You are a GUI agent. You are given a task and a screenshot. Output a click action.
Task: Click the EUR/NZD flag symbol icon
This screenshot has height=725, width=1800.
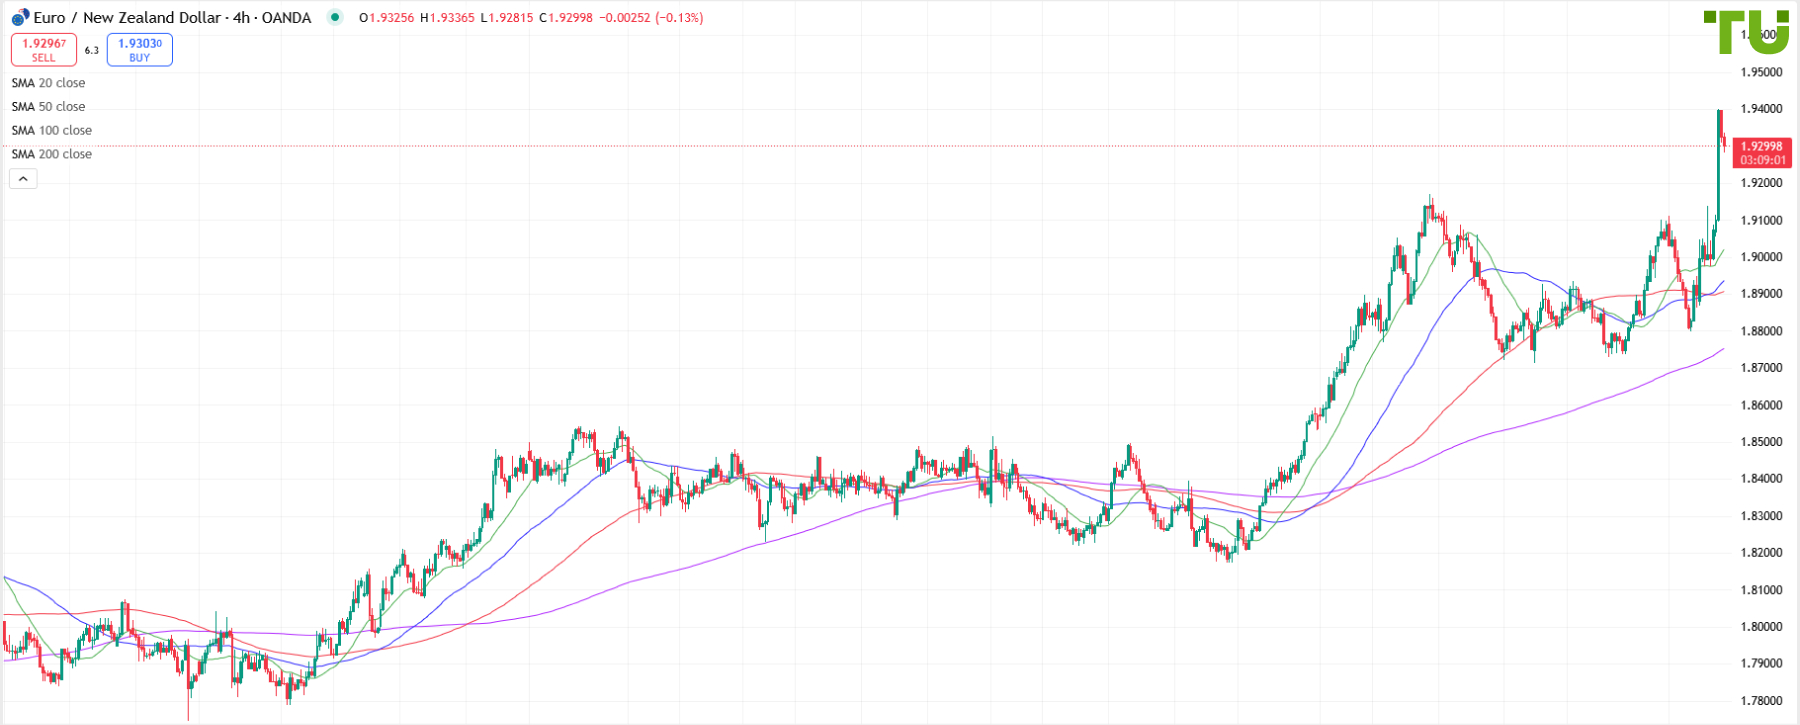coord(20,18)
